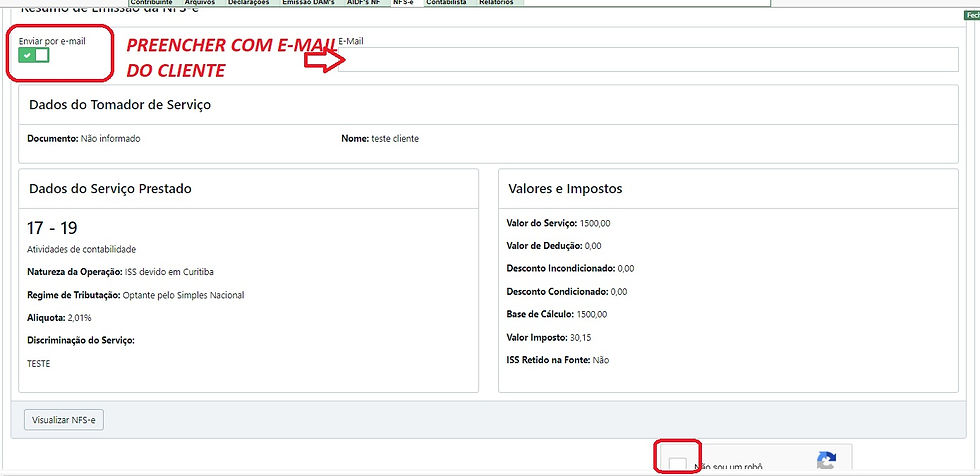
Task: Click the Desconto Incondicionado: 0,00 line
Action: tap(571, 269)
